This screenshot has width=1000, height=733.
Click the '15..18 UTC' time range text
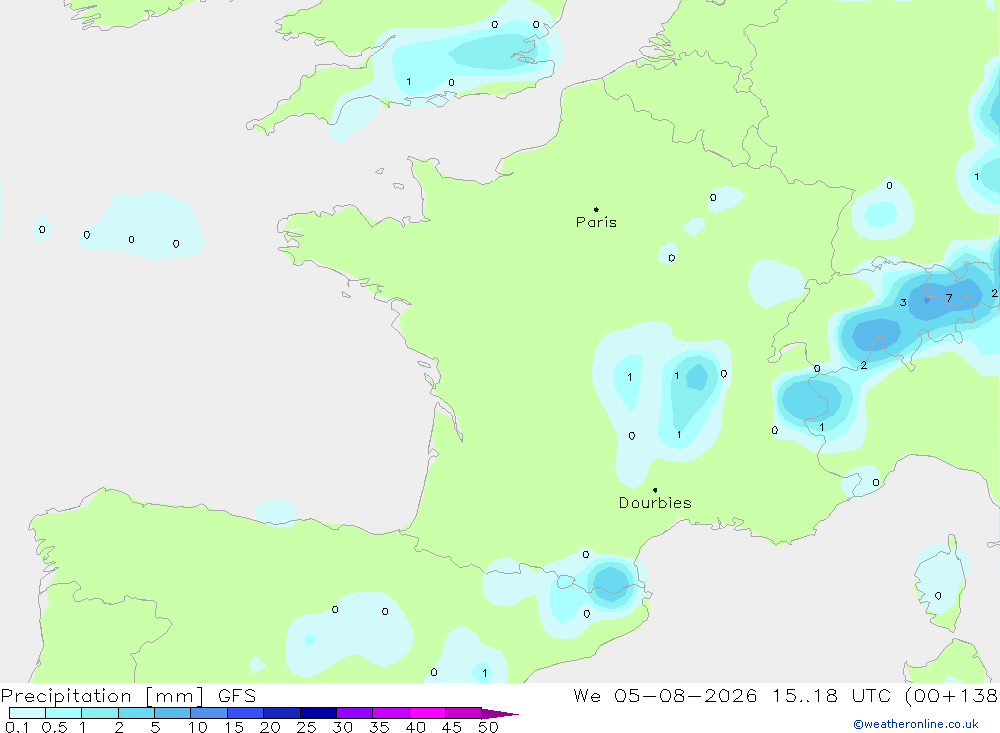coord(831,696)
